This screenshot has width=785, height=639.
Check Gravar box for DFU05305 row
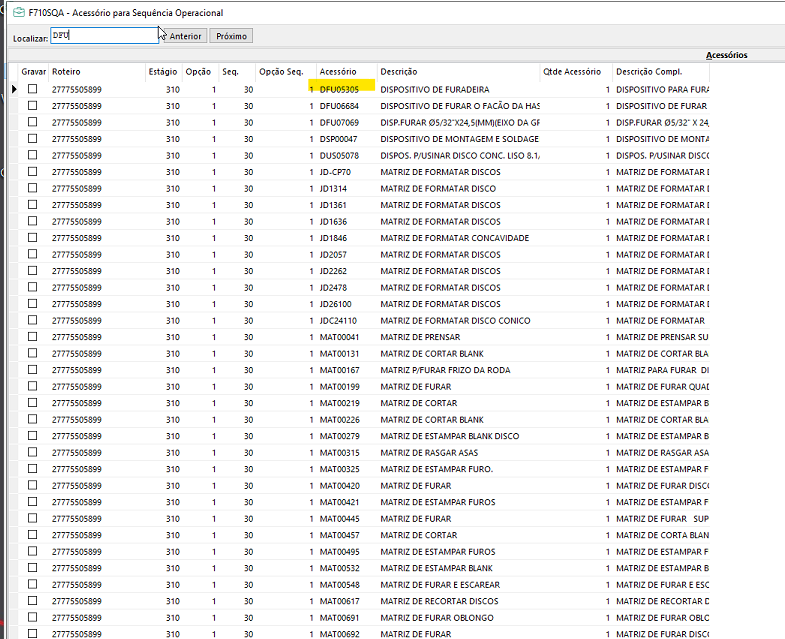click(33, 89)
